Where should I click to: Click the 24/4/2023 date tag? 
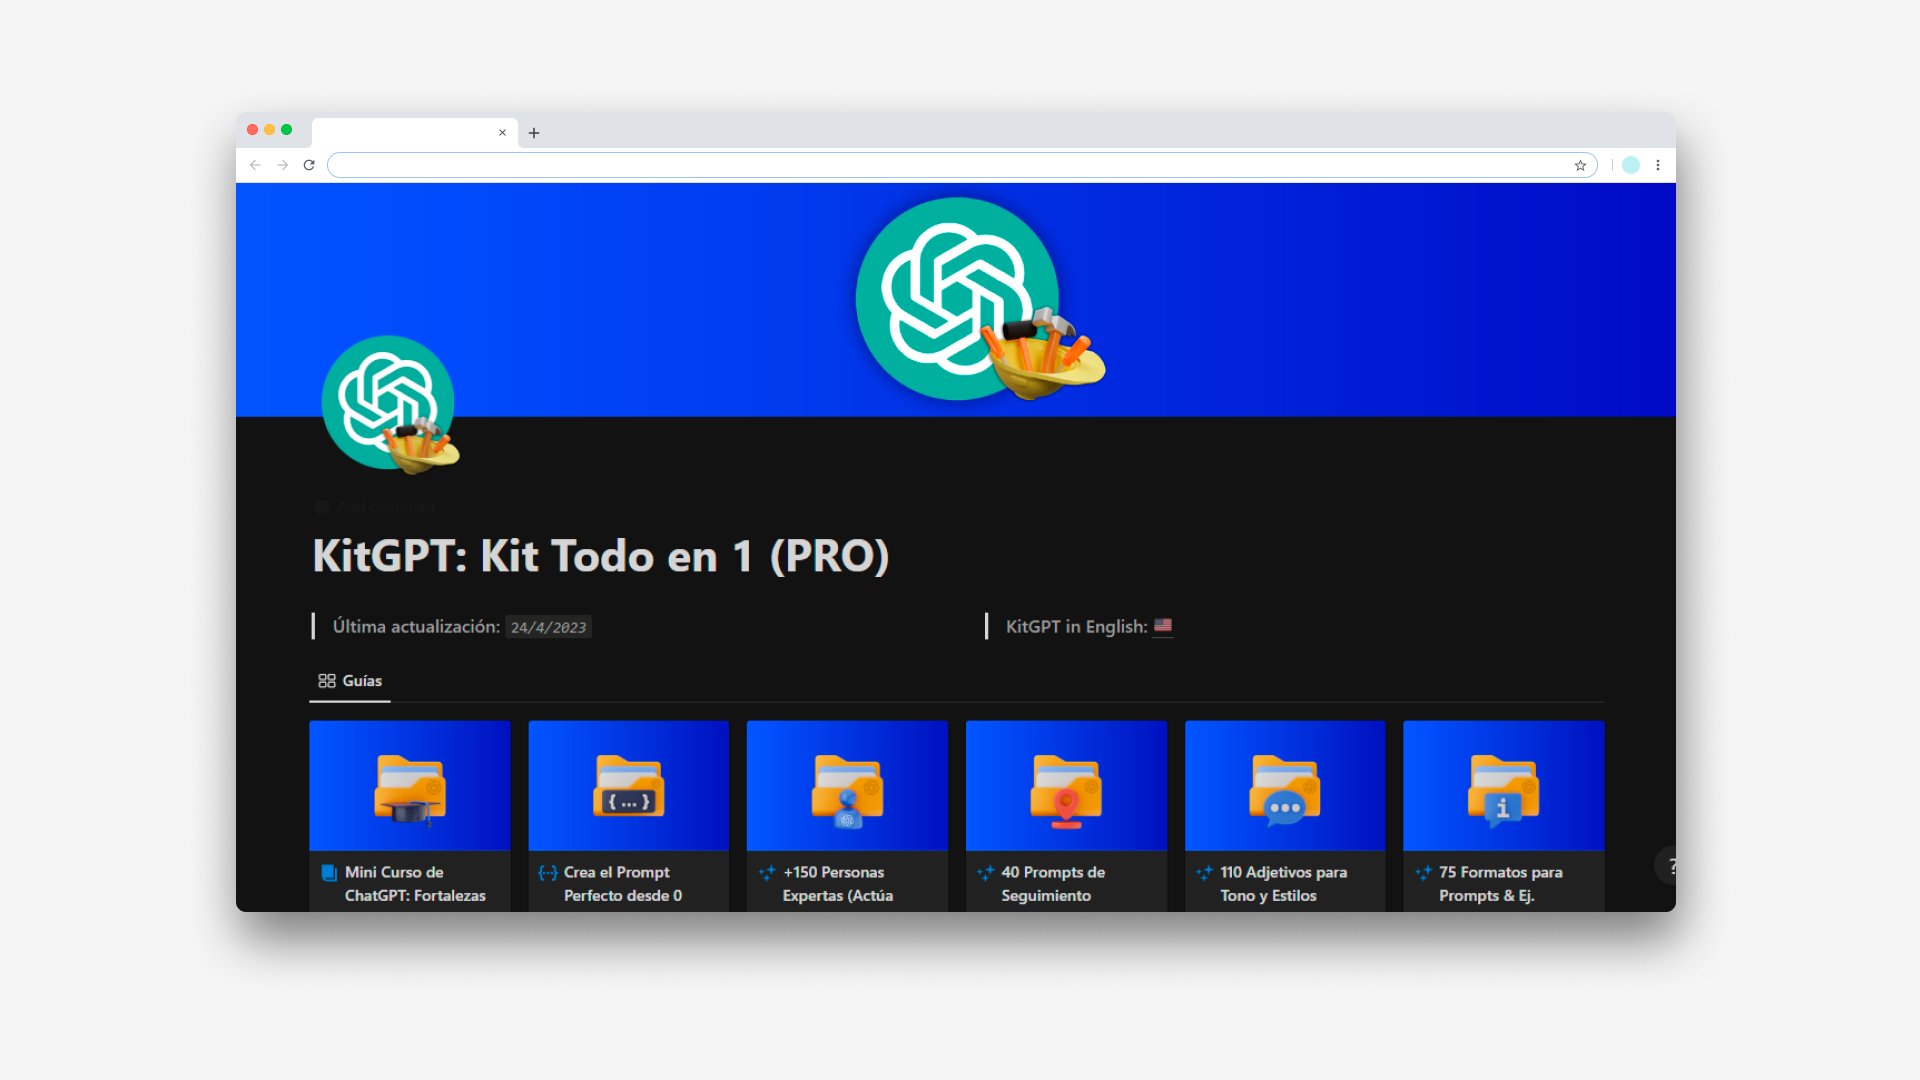[x=548, y=627]
